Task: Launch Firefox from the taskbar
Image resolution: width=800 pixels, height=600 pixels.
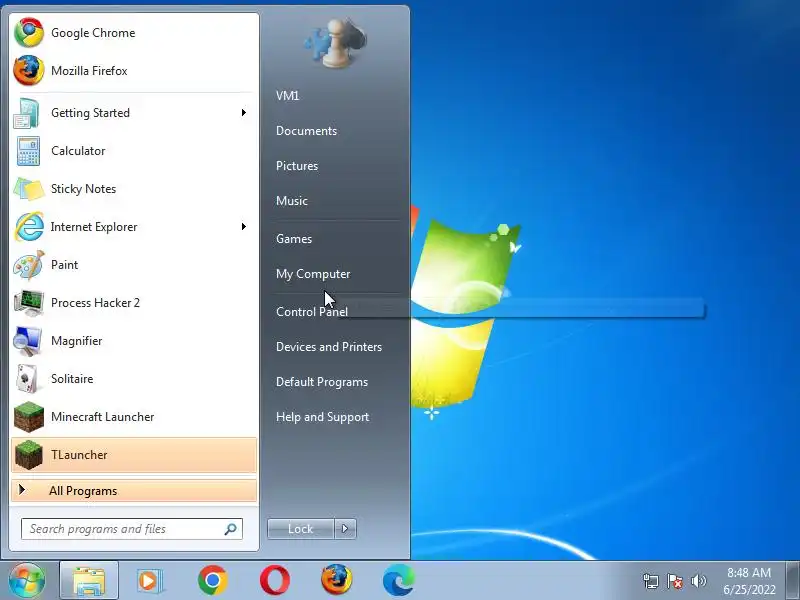Action: pyautogui.click(x=337, y=580)
